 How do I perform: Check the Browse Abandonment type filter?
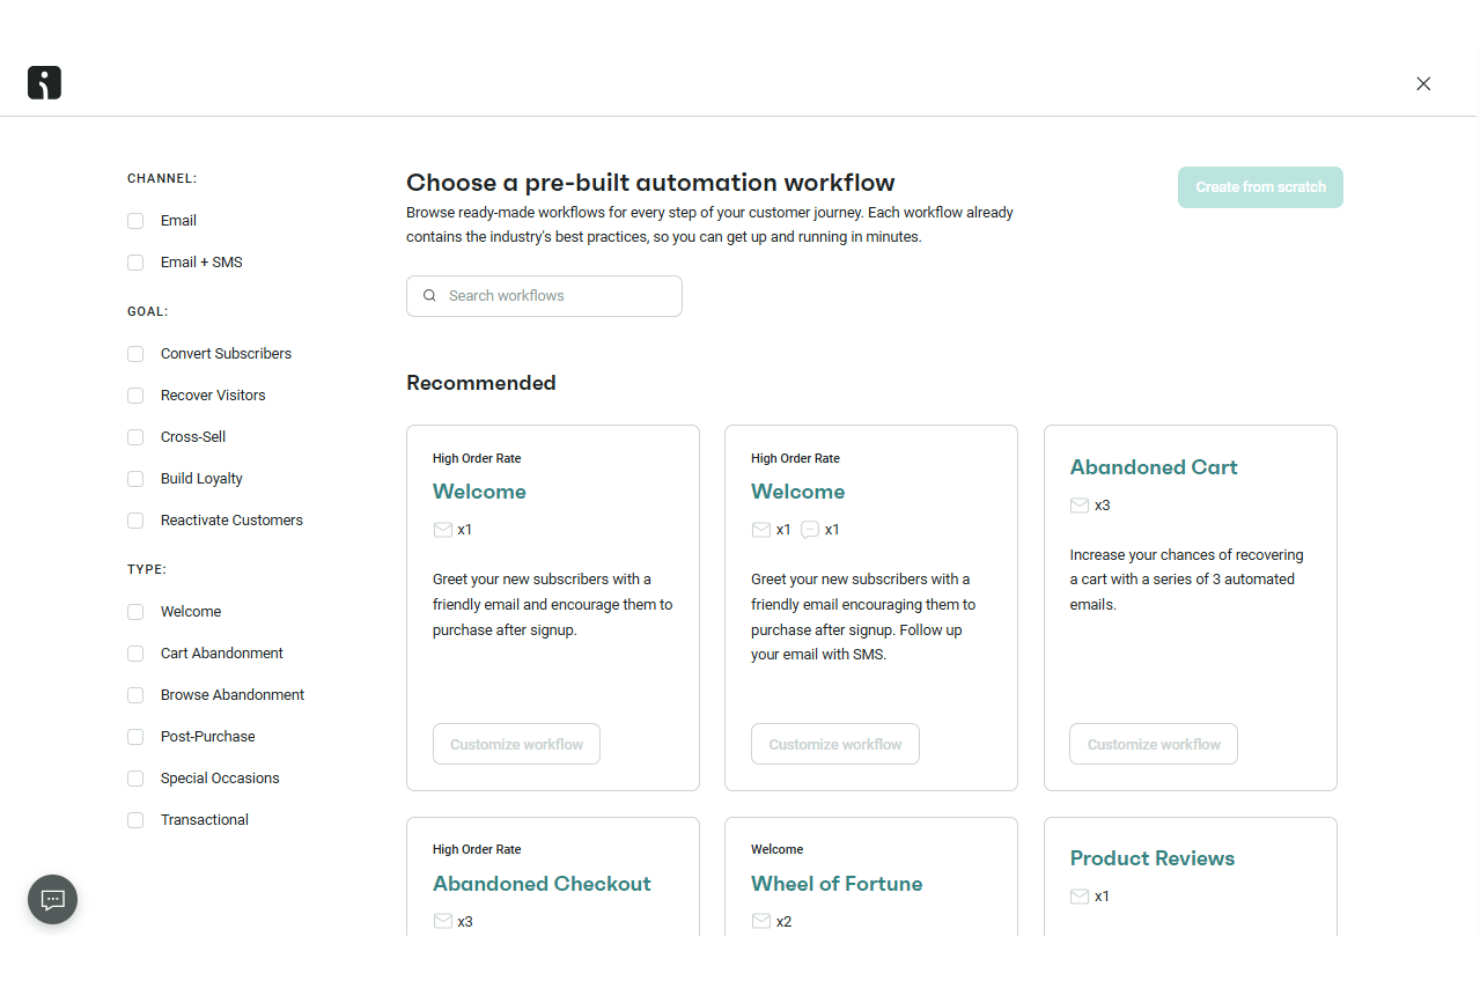click(x=136, y=695)
